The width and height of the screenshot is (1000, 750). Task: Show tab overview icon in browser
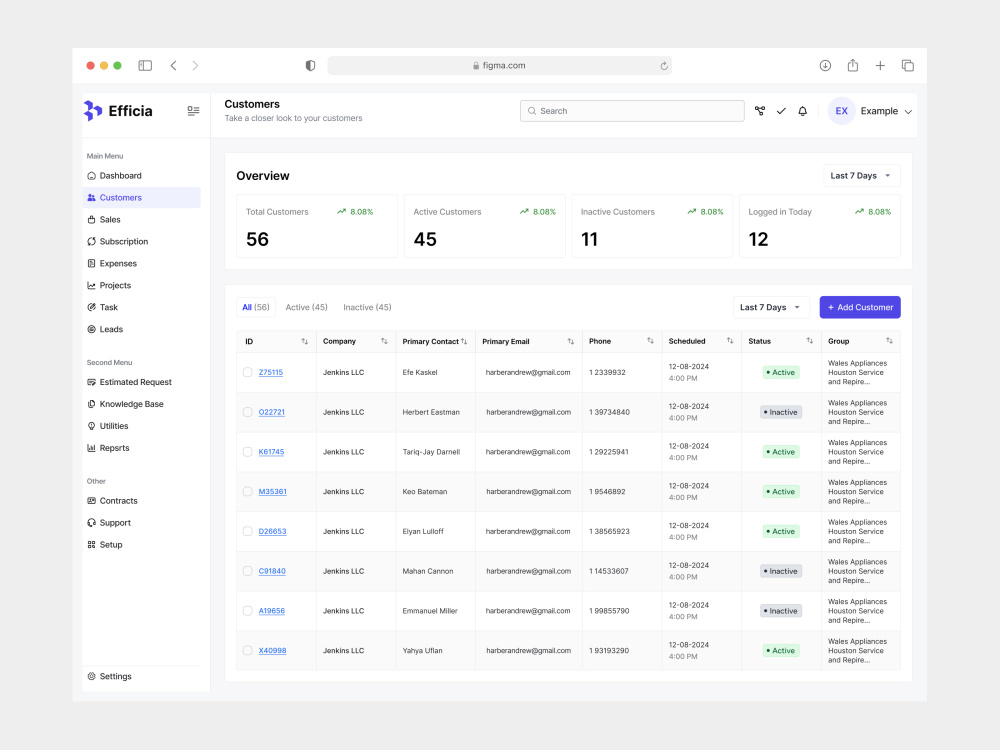pos(908,66)
